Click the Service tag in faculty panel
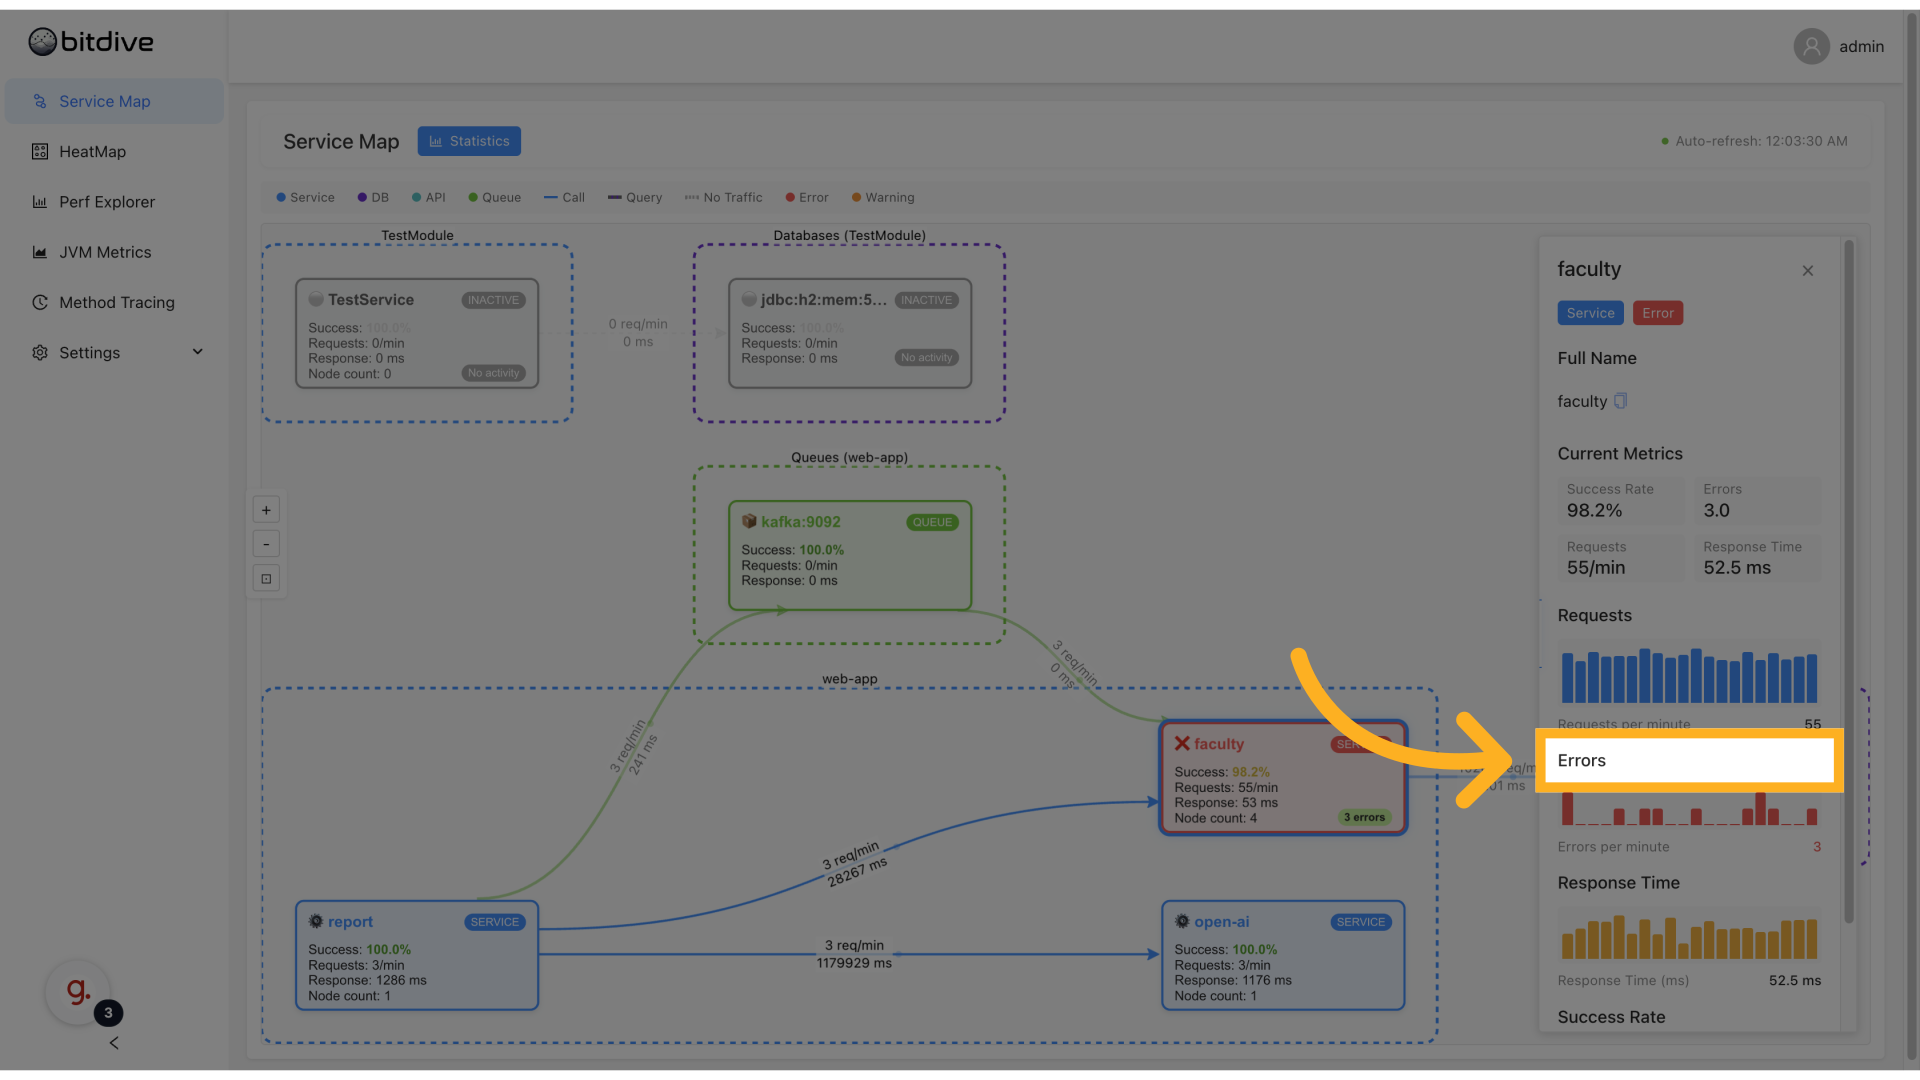1920x1080 pixels. pos(1590,313)
